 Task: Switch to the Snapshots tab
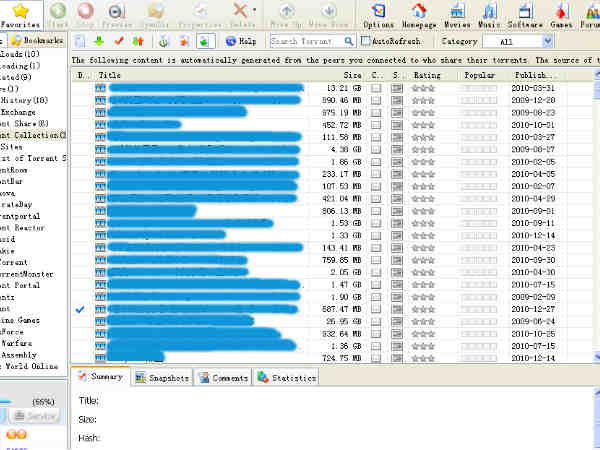coord(161,378)
